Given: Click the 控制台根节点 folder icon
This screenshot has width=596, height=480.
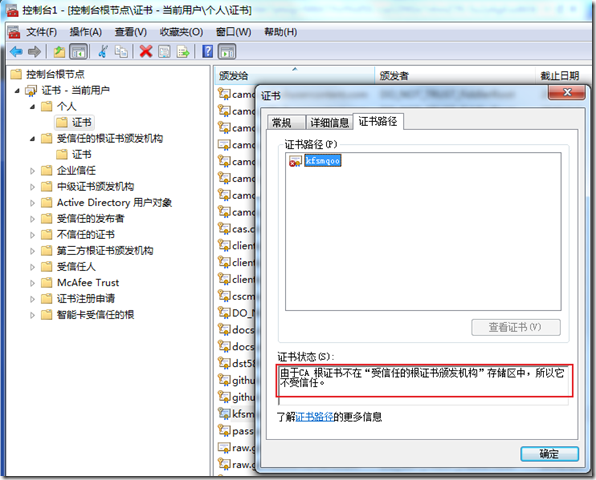Looking at the screenshot, I should click(x=16, y=74).
